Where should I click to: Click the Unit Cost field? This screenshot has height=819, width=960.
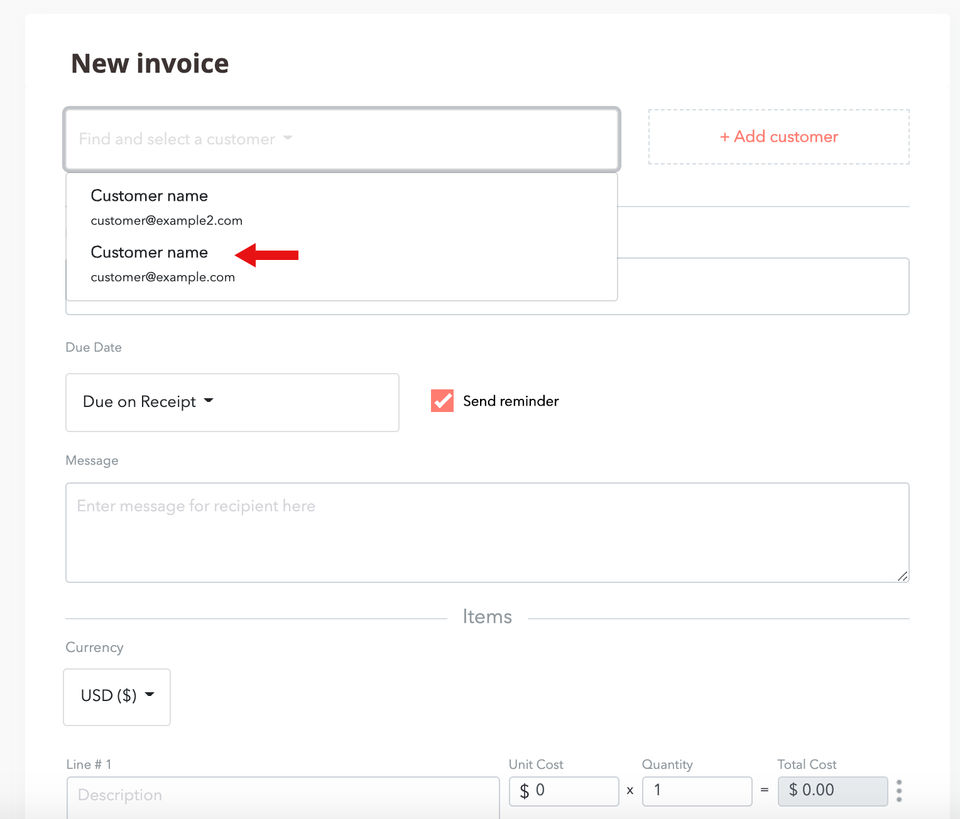563,791
